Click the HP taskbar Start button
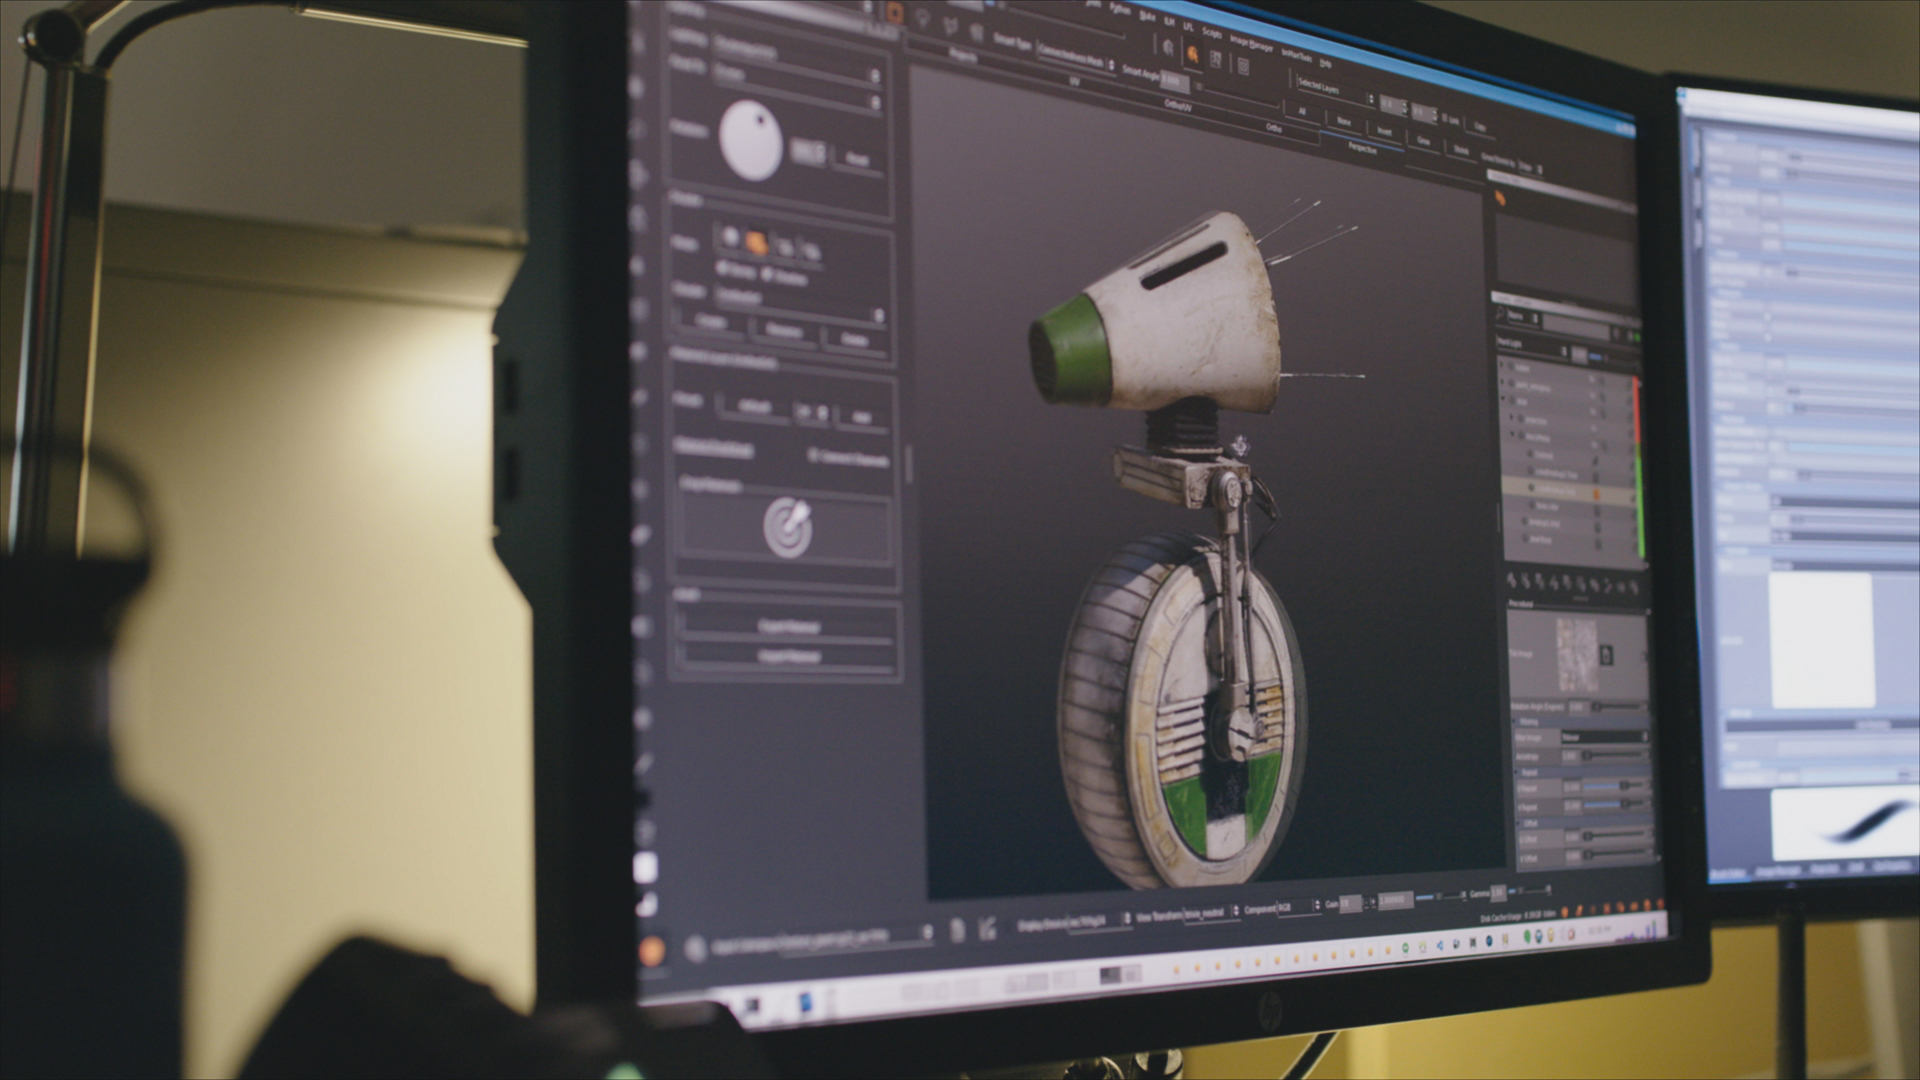Image resolution: width=1920 pixels, height=1080 pixels. pos(752,1005)
